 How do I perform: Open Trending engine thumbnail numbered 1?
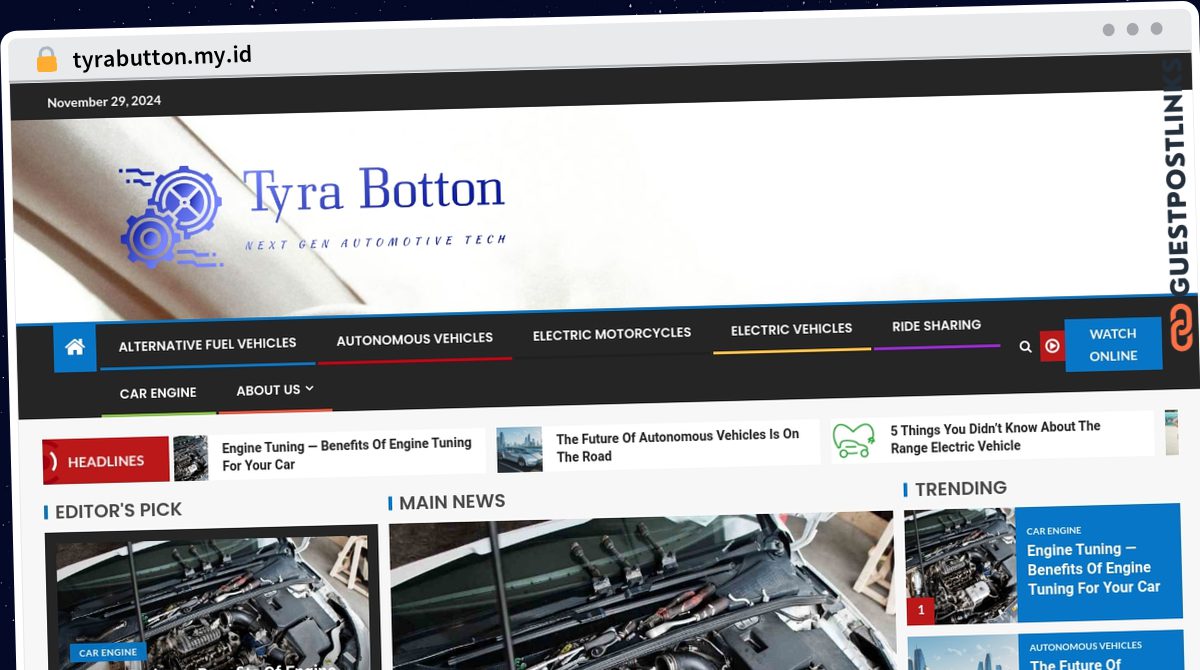click(x=960, y=566)
